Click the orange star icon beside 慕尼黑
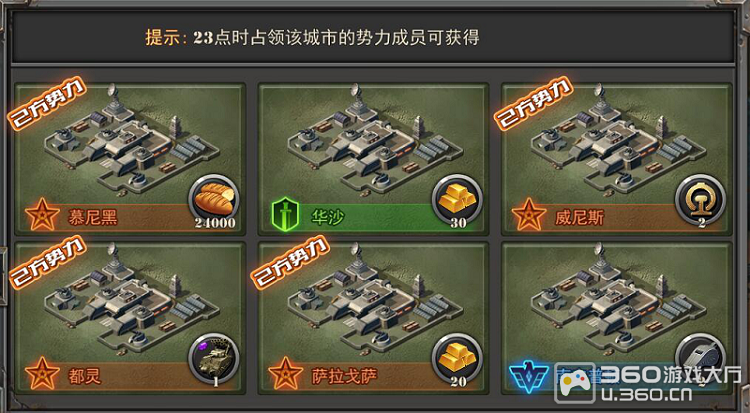Screen dimensions: 750x413 43,214
